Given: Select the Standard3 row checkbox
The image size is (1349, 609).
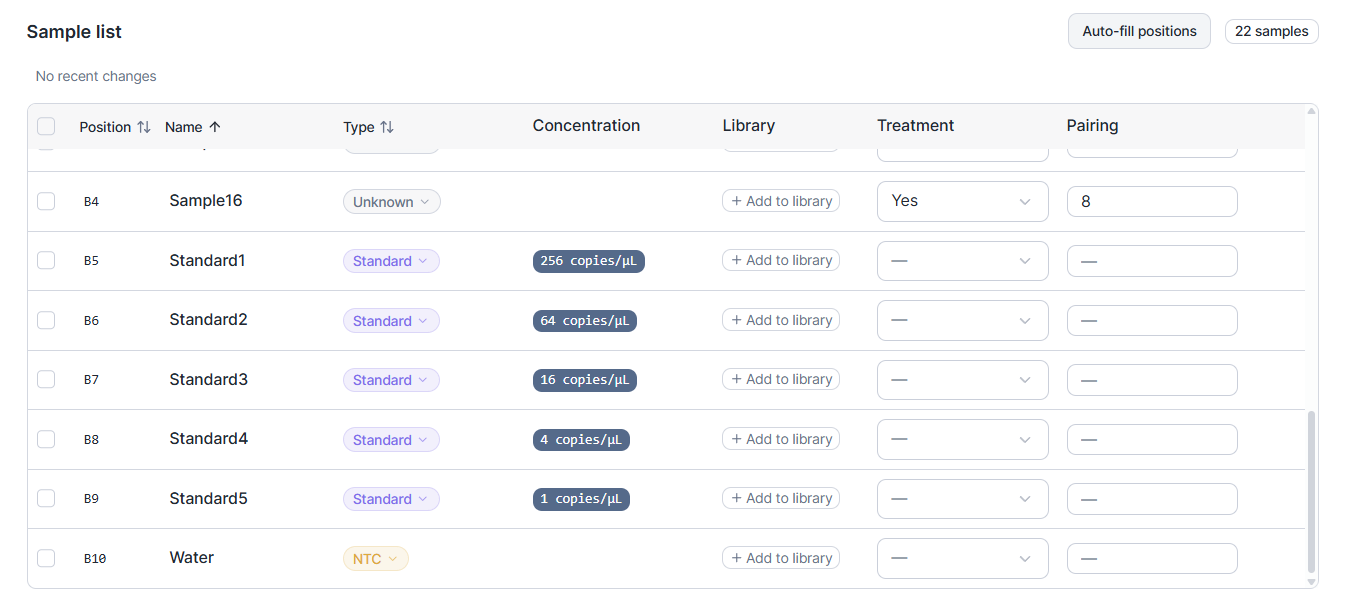Looking at the screenshot, I should point(46,379).
